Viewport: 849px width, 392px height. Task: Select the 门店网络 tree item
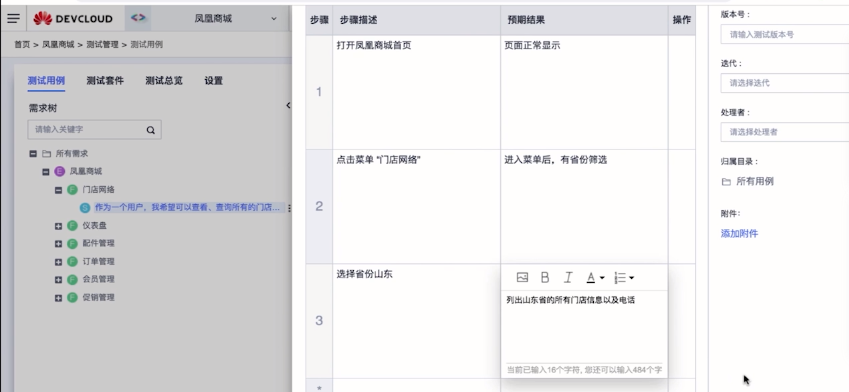click(x=99, y=190)
